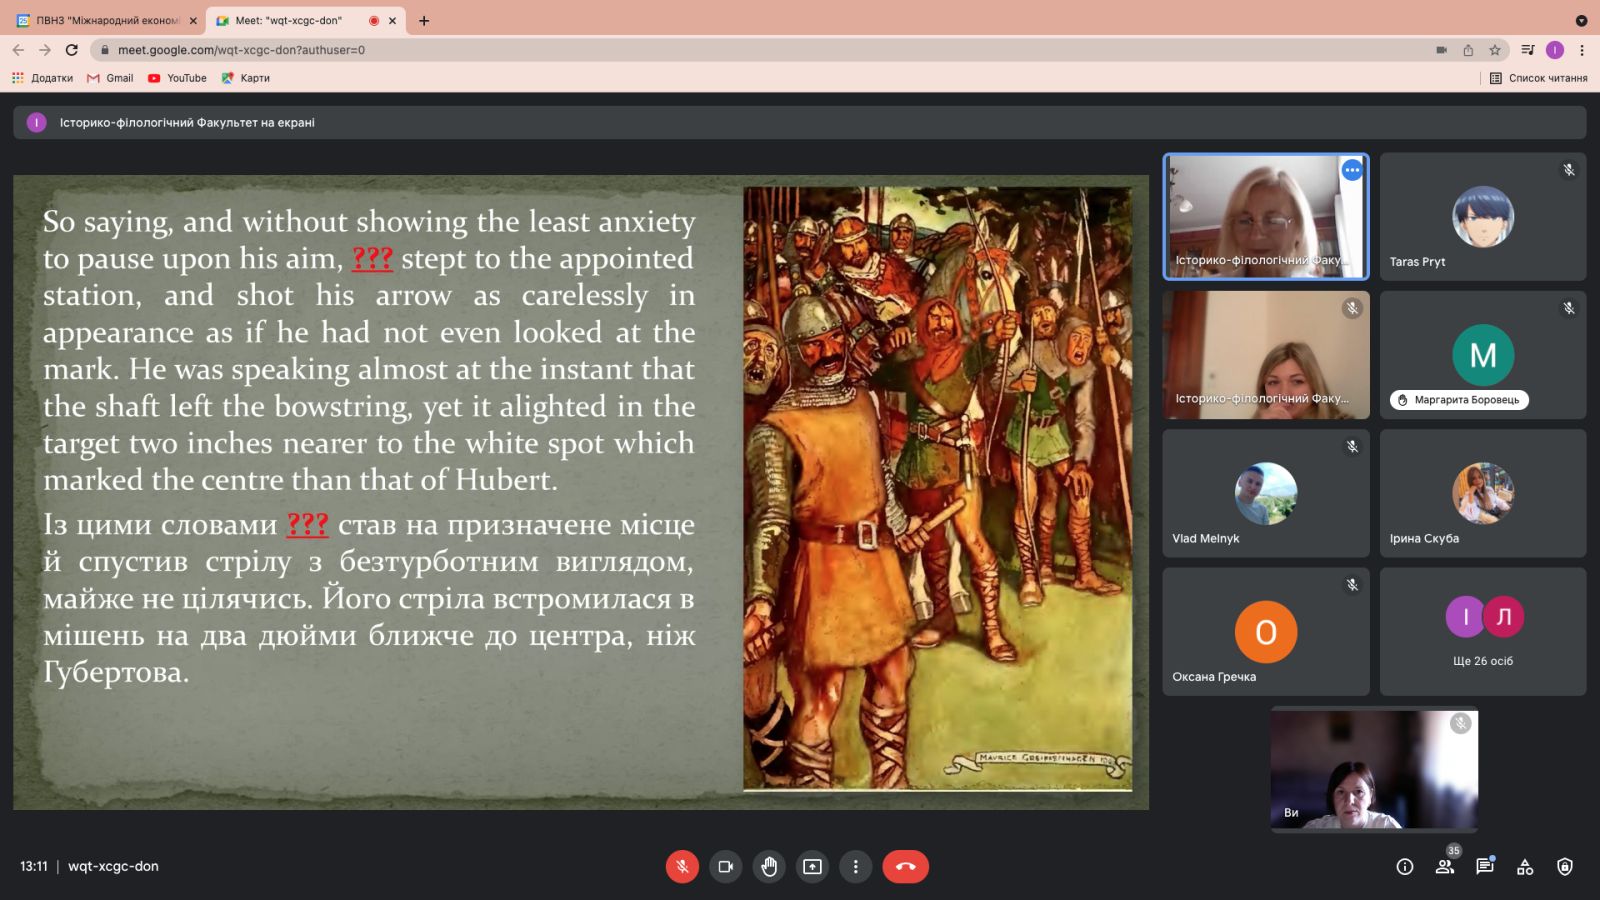Open the activities panel
Screen dimensions: 1600x900
[x=1525, y=867]
